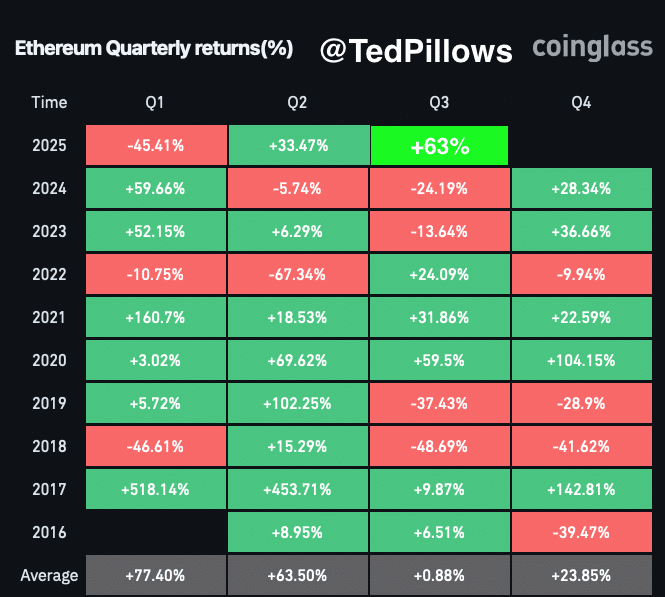Click the highlighted +63% cell
The image size is (665, 597).
(439, 145)
